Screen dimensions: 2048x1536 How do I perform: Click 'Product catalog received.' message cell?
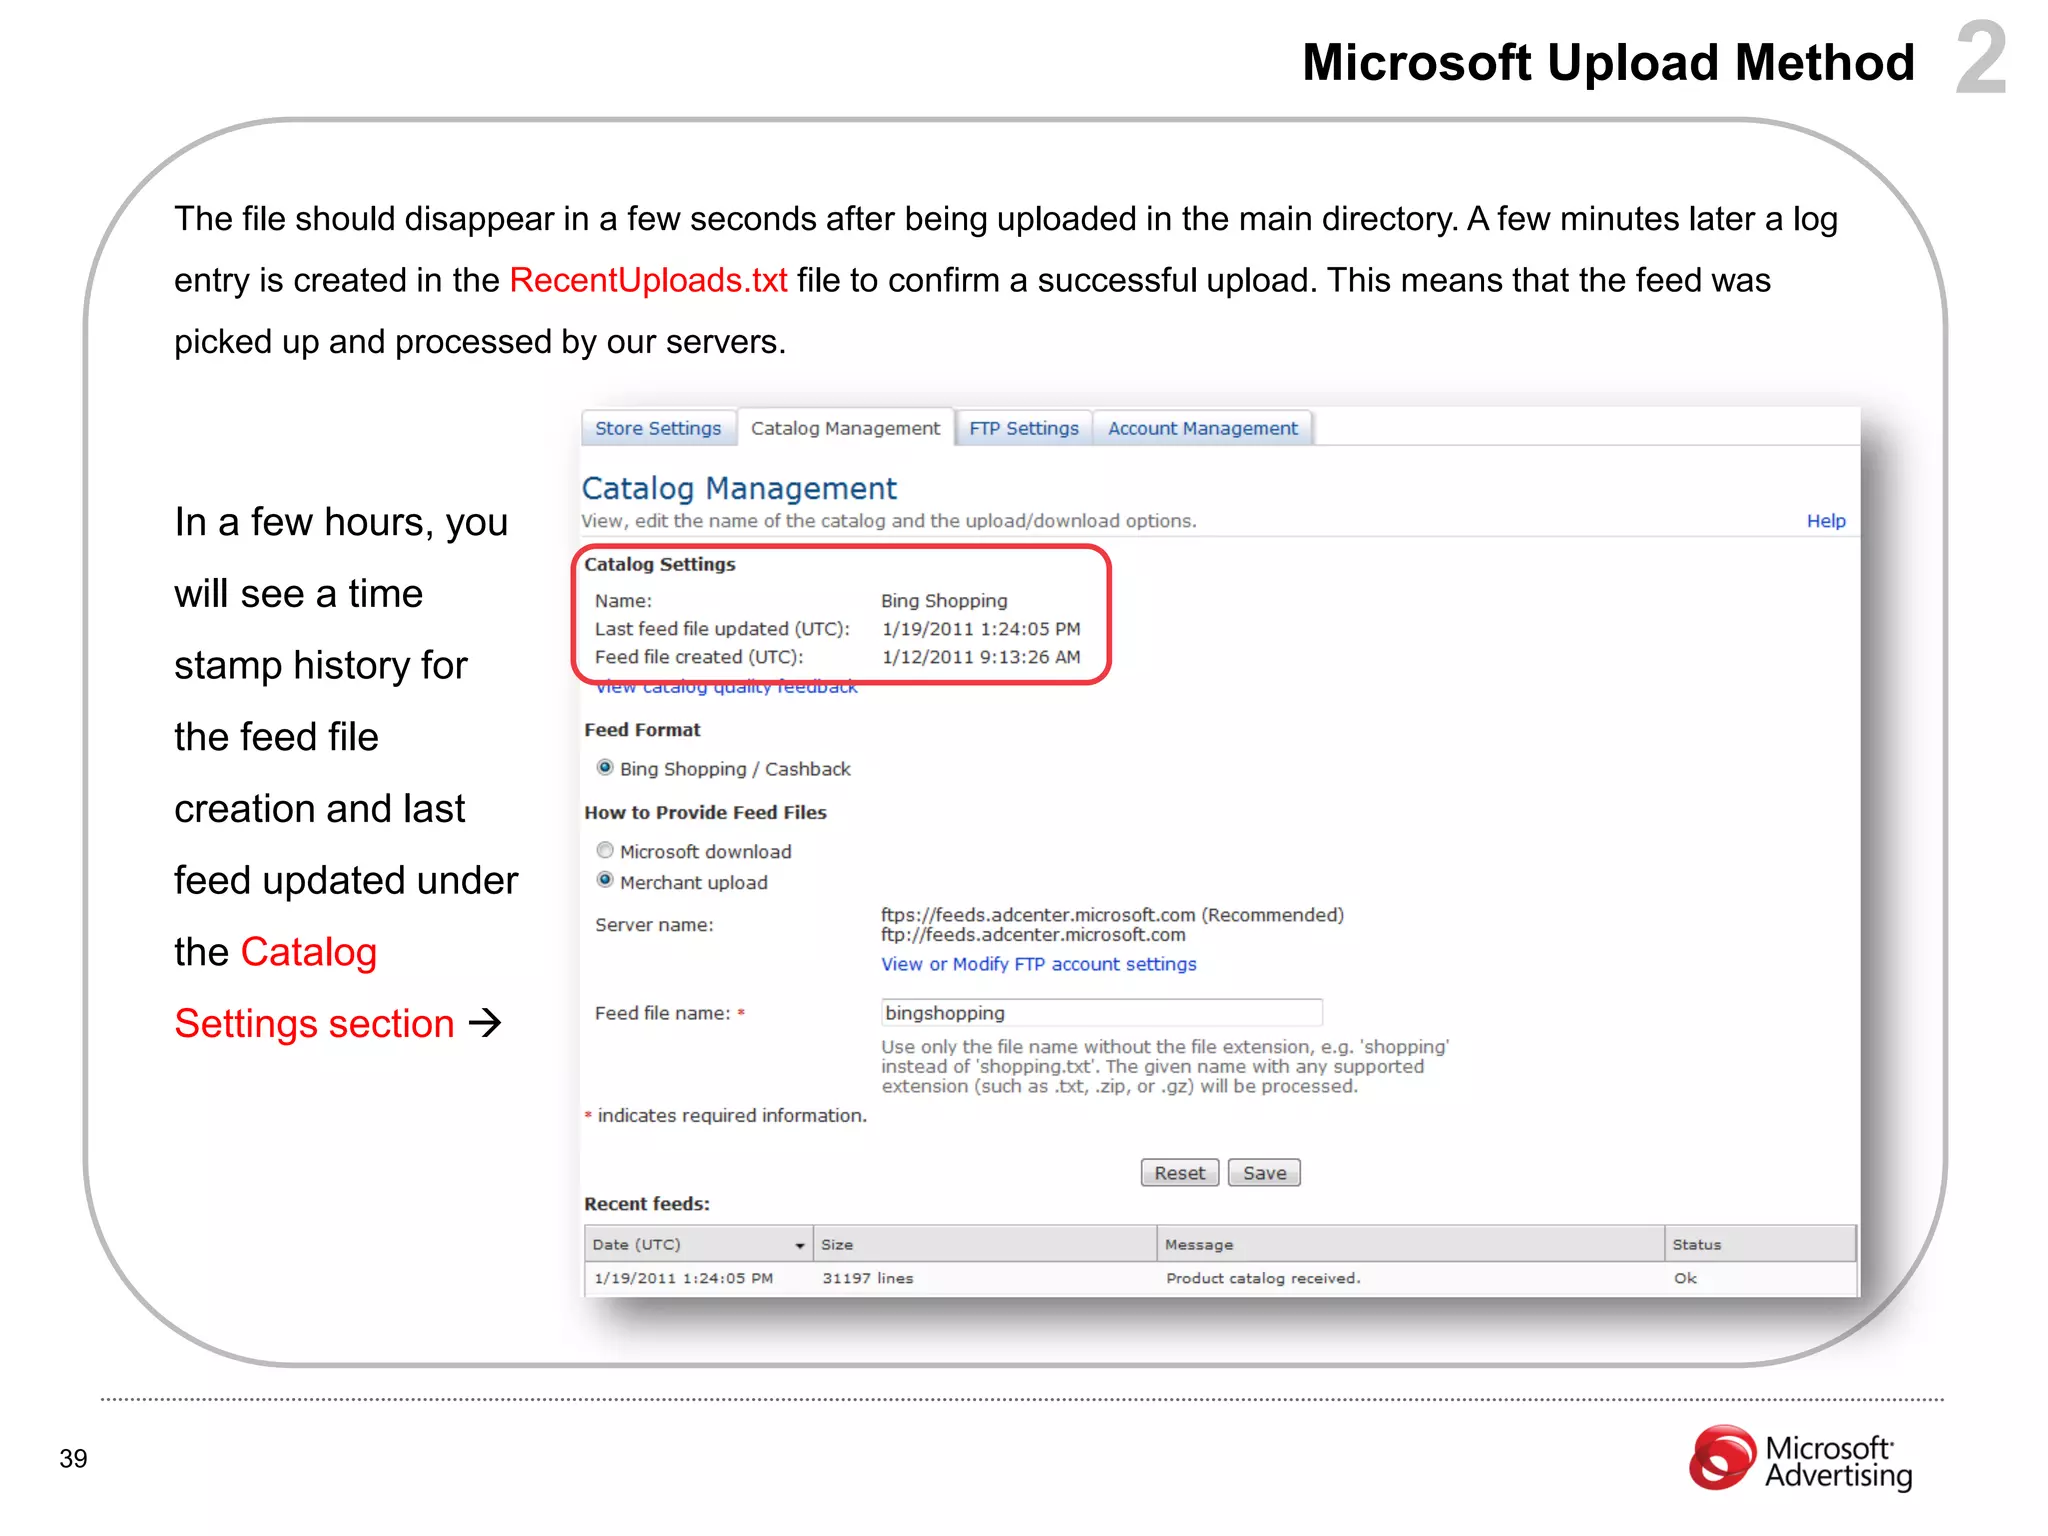(x=1263, y=1278)
